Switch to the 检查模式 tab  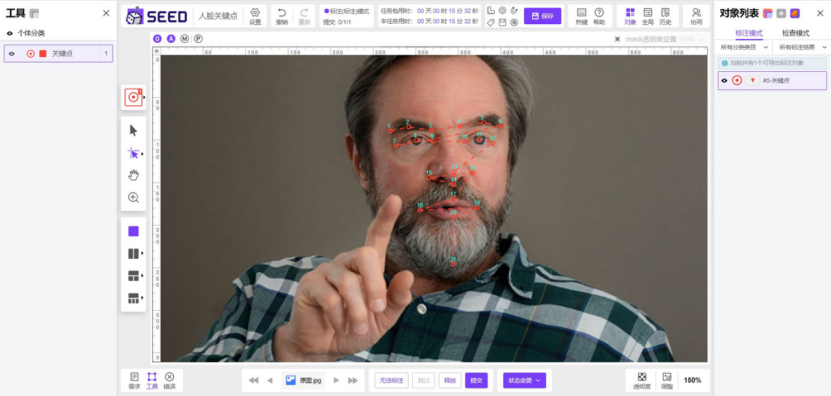[795, 33]
